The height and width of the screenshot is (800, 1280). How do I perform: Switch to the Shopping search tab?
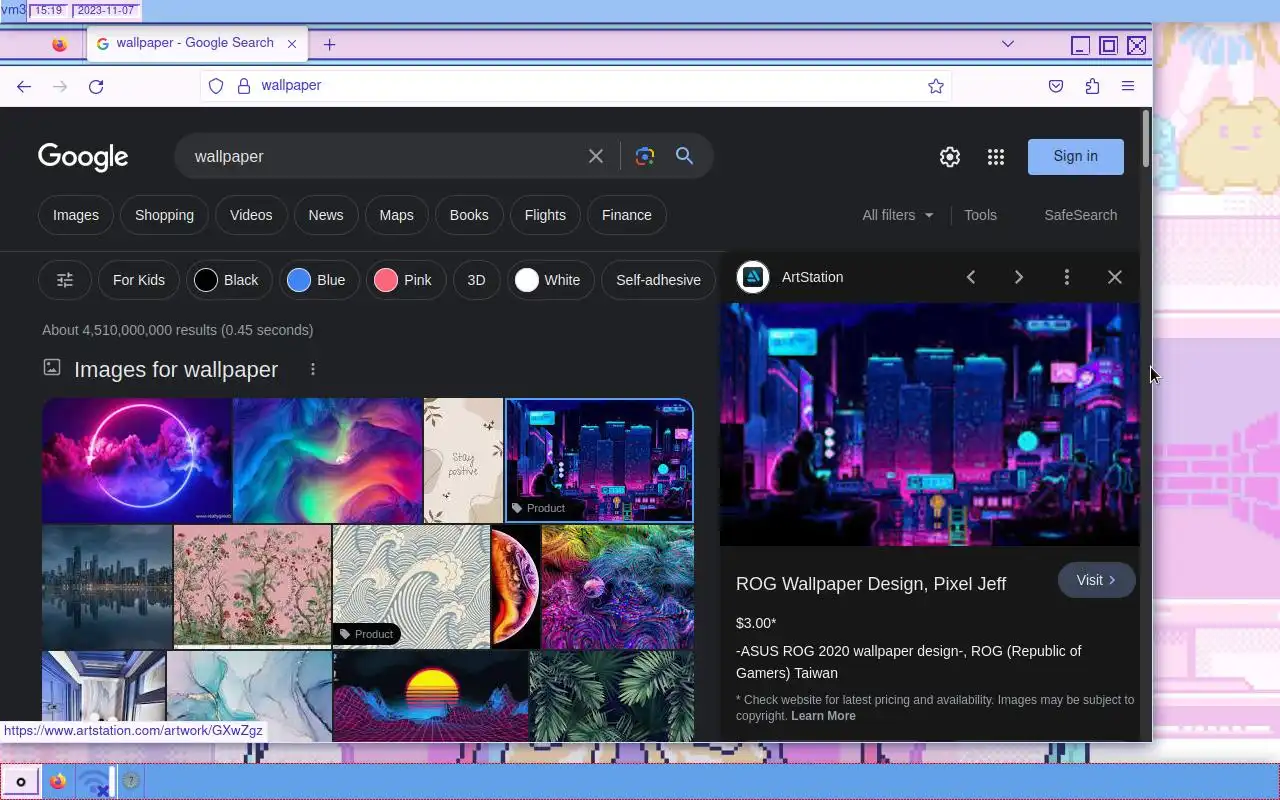tap(164, 215)
